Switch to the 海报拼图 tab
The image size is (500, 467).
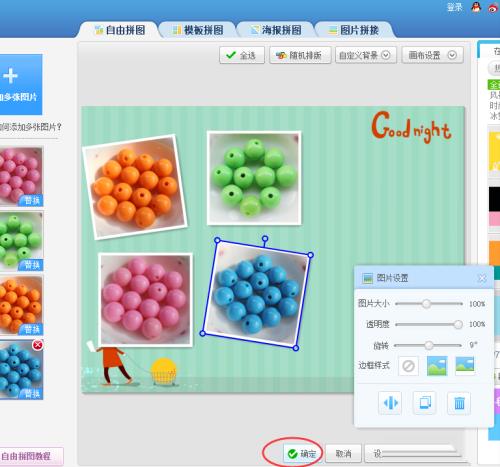click(276, 30)
